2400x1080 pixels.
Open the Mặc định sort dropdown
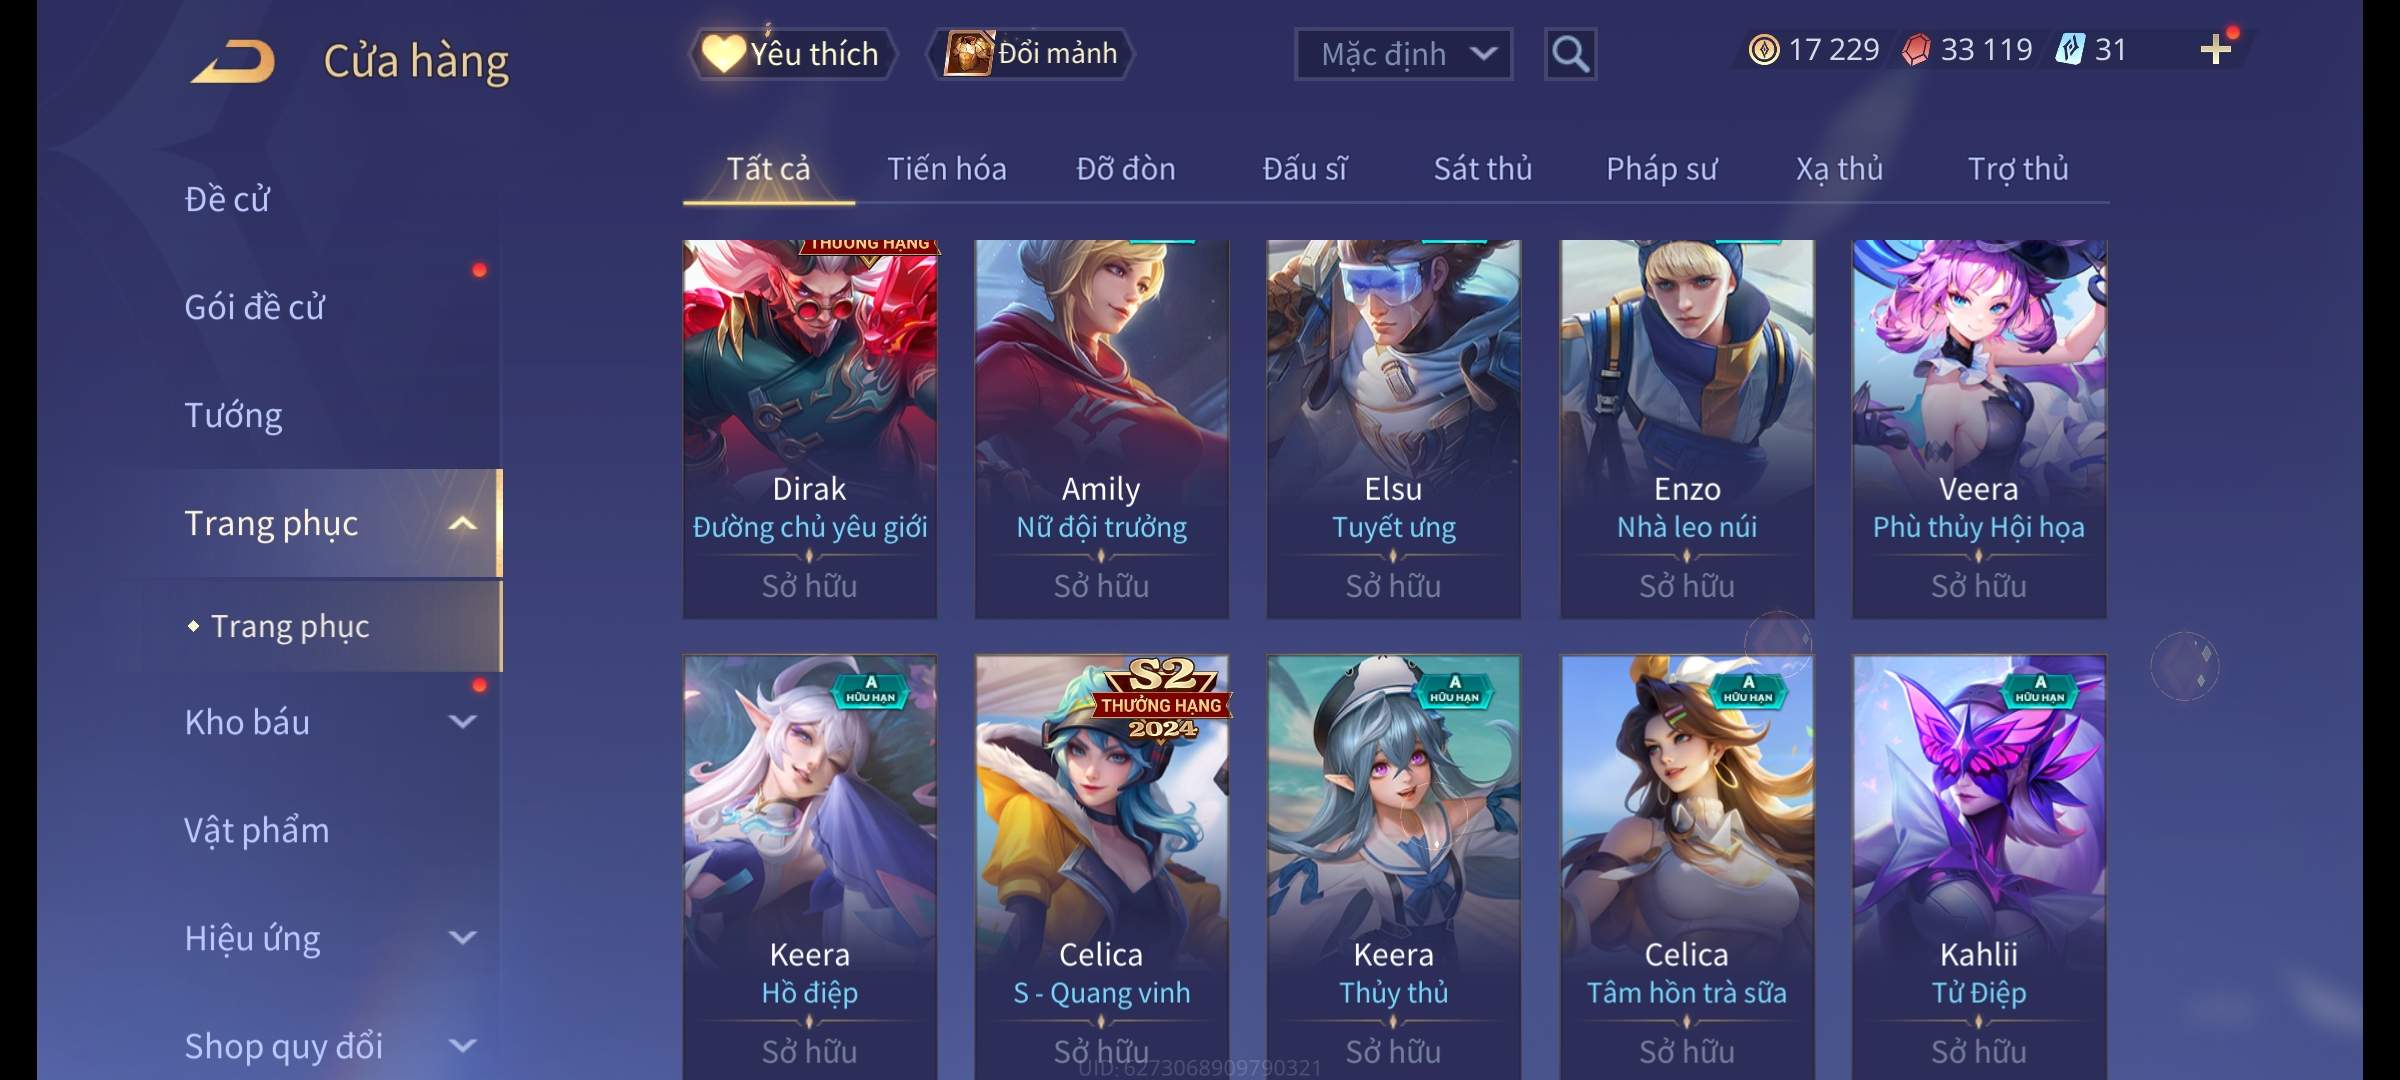tap(1403, 54)
